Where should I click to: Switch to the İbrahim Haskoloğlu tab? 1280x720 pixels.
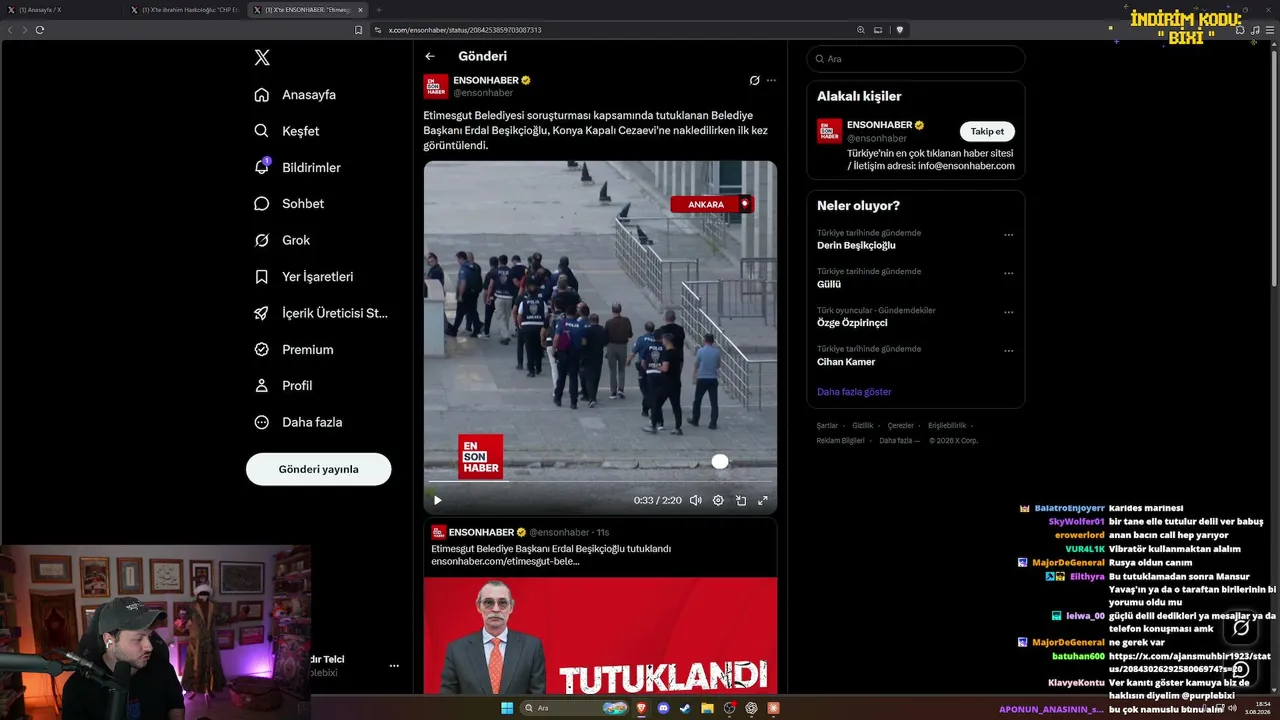pyautogui.click(x=185, y=10)
